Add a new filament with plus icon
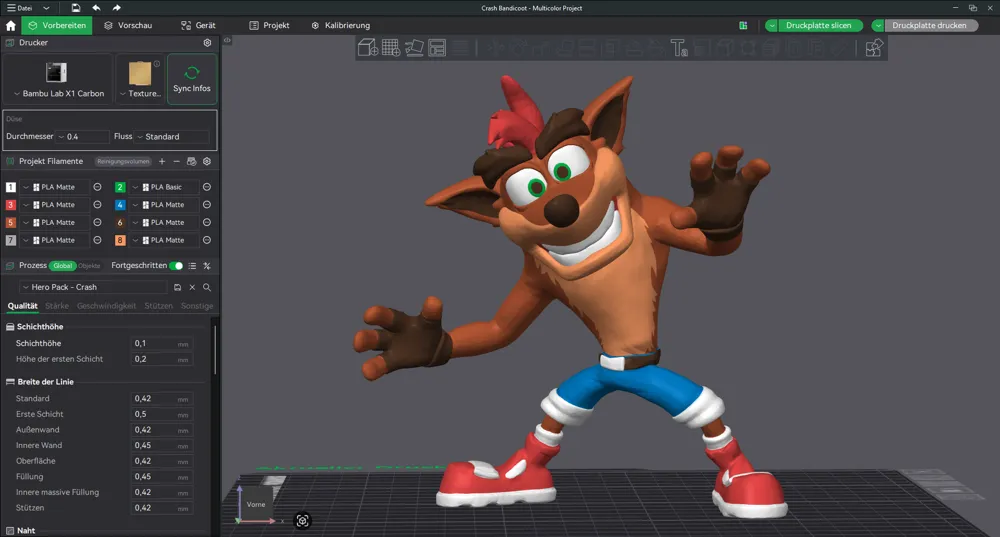1000x537 pixels. [x=162, y=161]
